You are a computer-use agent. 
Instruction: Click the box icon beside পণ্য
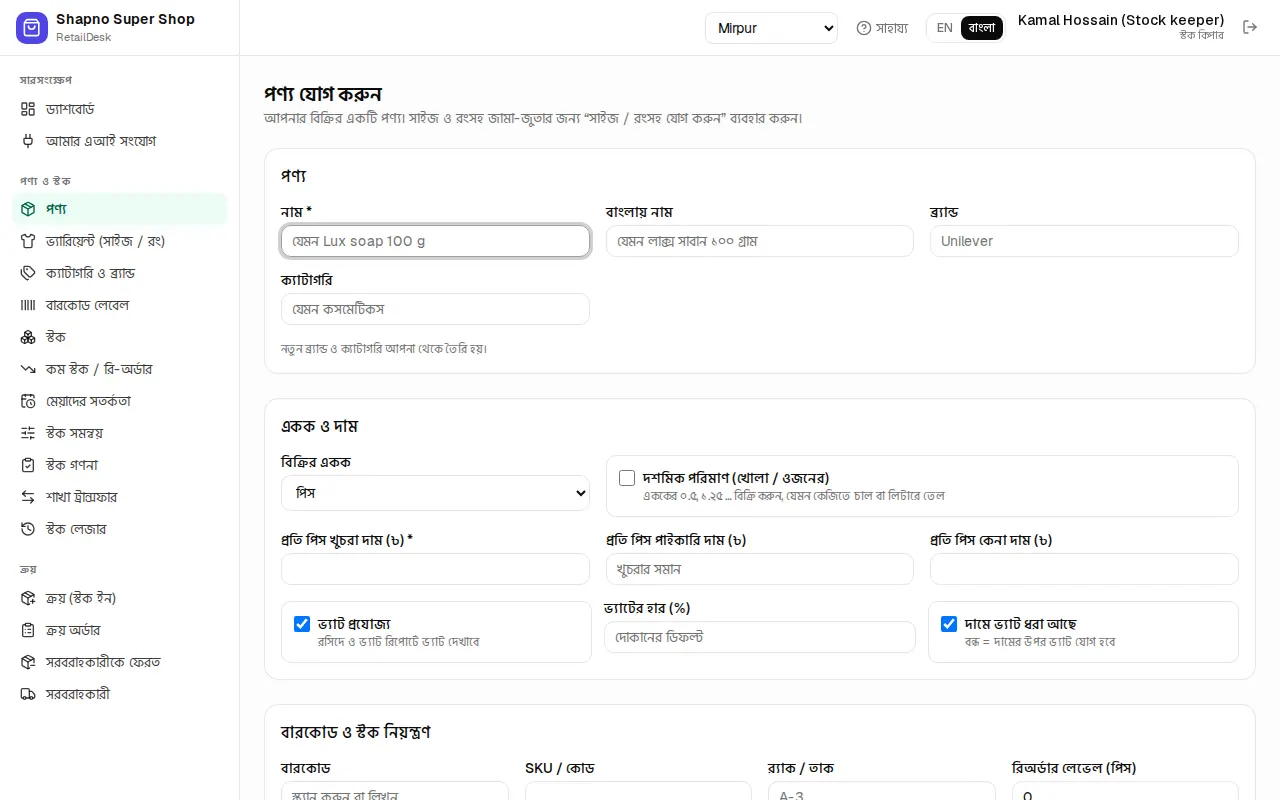[28, 209]
